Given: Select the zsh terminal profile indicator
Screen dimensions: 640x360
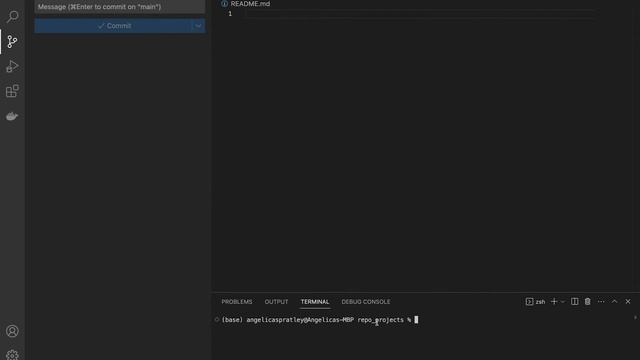Looking at the screenshot, I should 535,302.
